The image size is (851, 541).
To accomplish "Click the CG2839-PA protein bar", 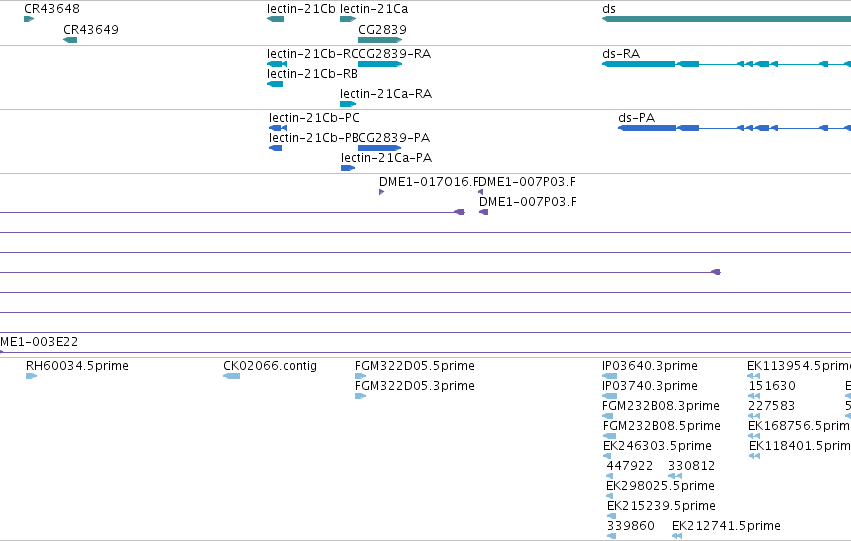I will click(x=379, y=148).
